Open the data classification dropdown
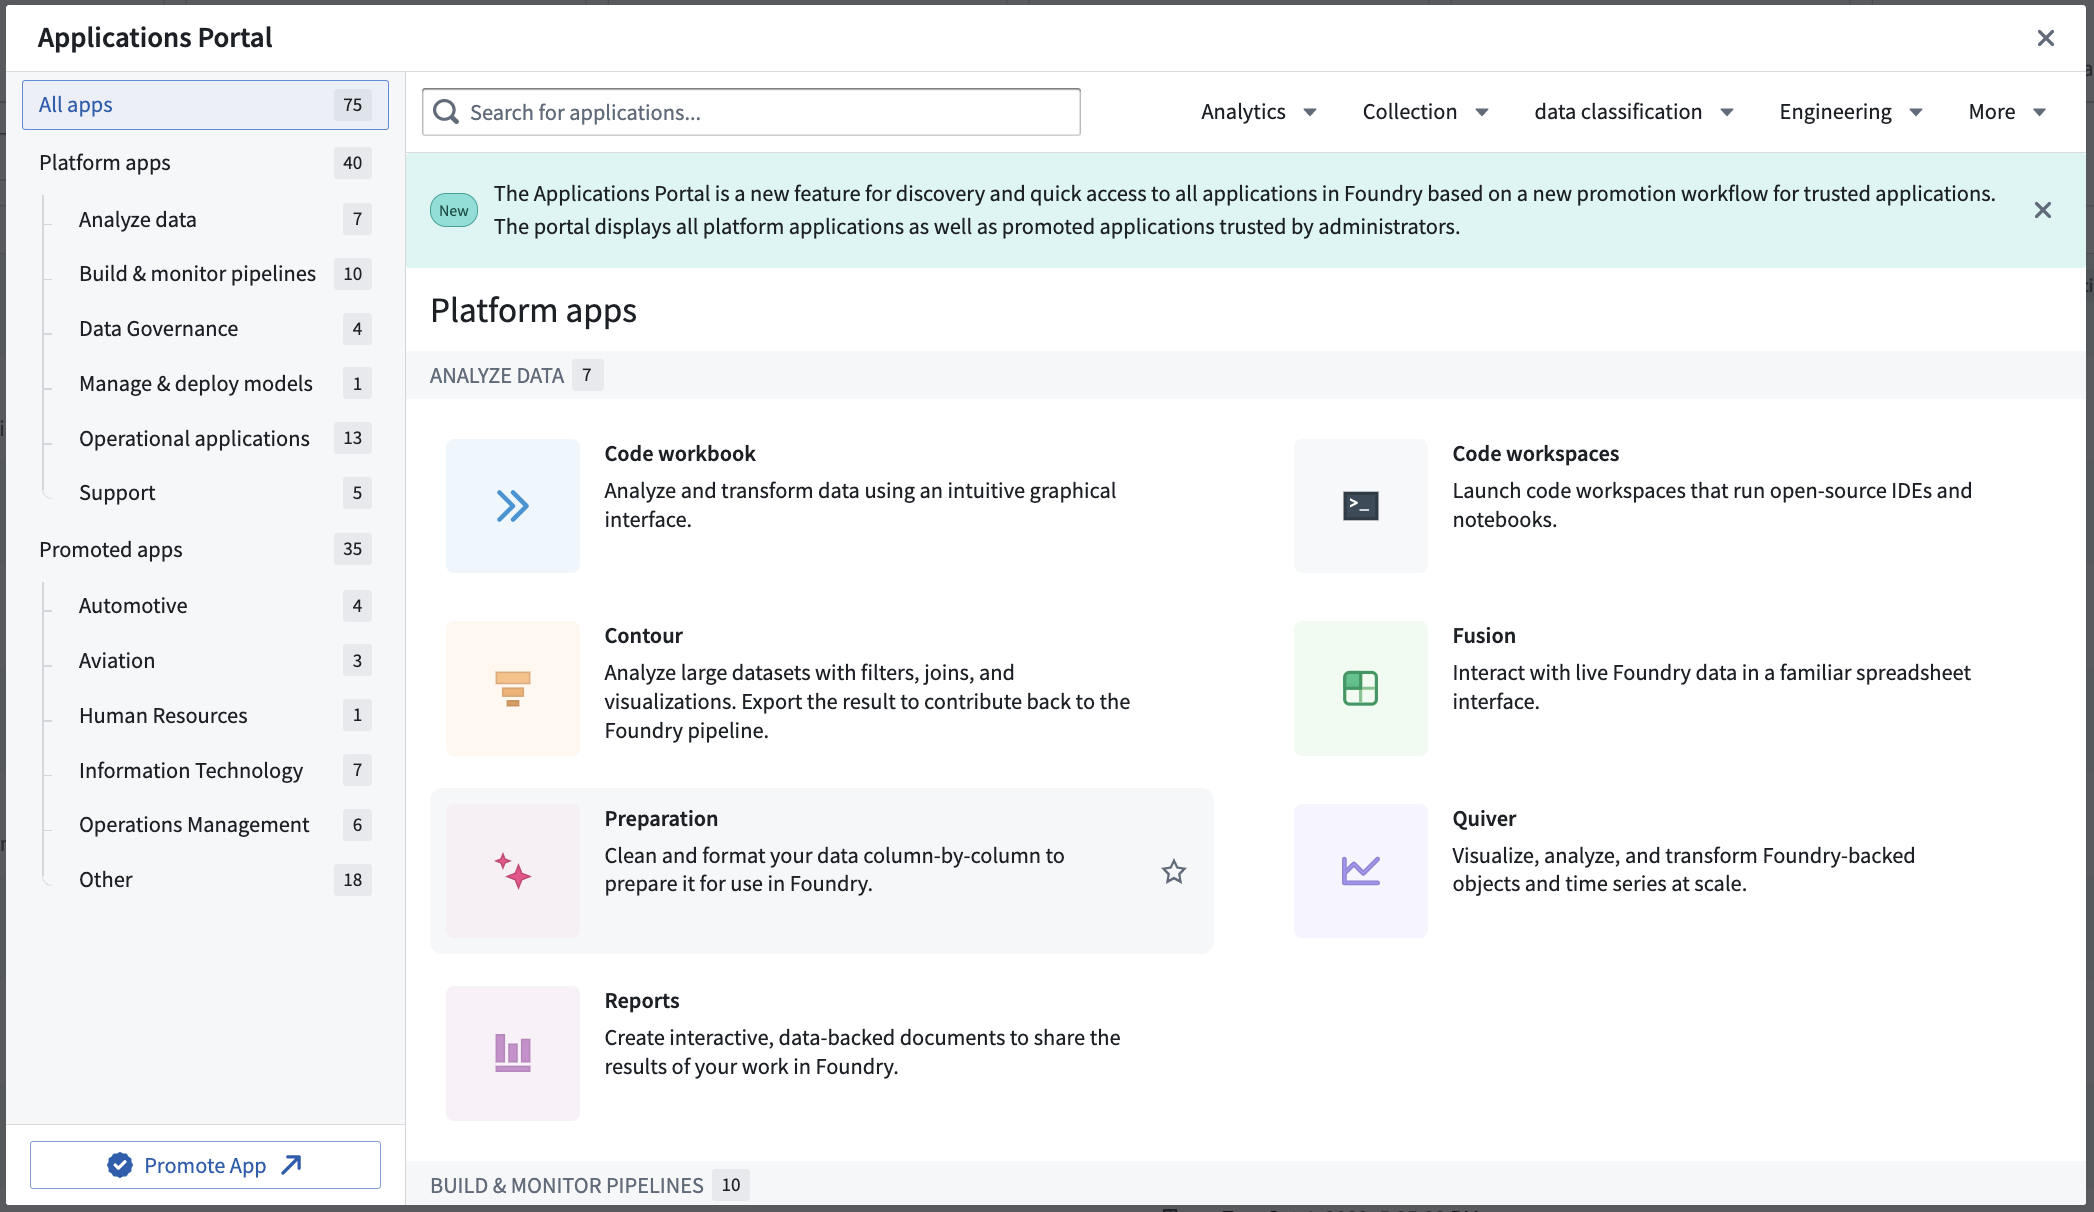Screen dimensions: 2094x1212 pos(1634,112)
